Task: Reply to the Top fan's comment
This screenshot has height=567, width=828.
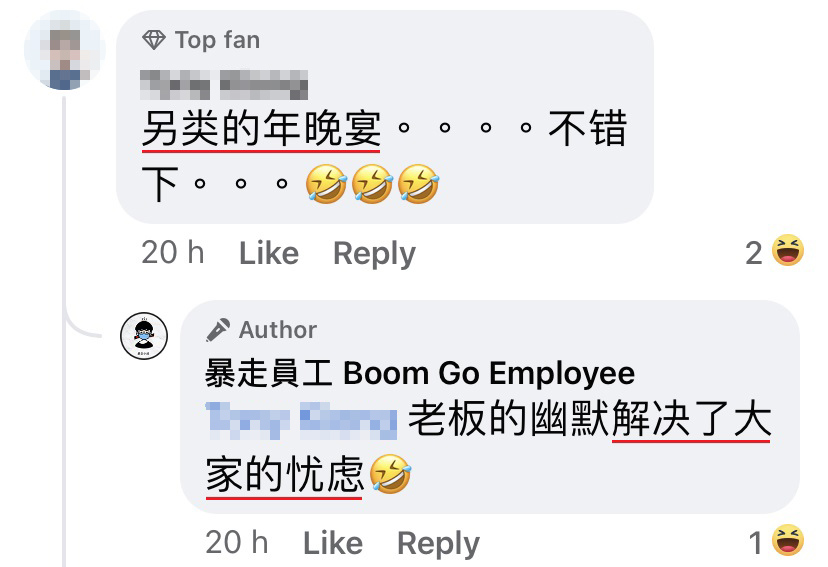Action: pos(374,254)
